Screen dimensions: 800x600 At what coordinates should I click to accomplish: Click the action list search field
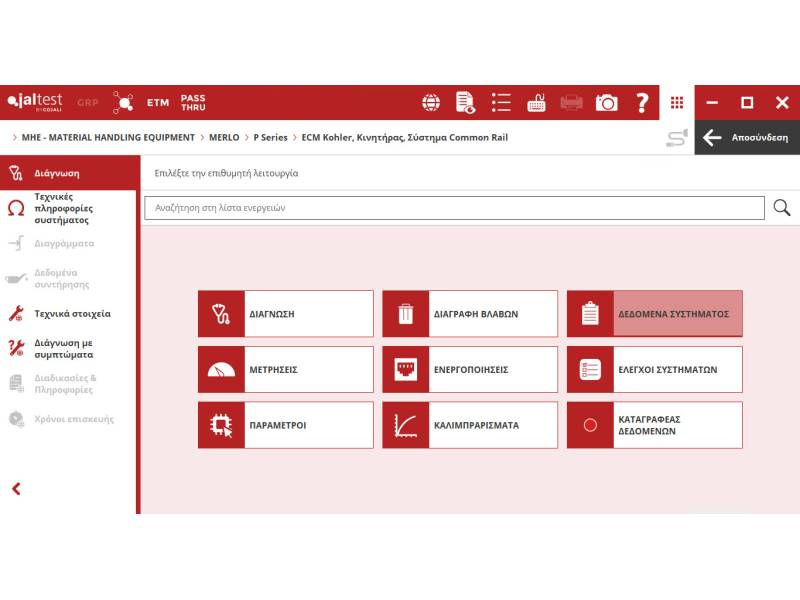coord(455,208)
